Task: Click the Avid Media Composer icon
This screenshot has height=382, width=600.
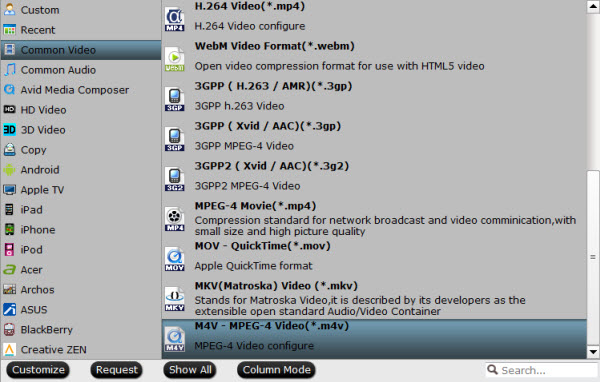Action: tap(10, 90)
